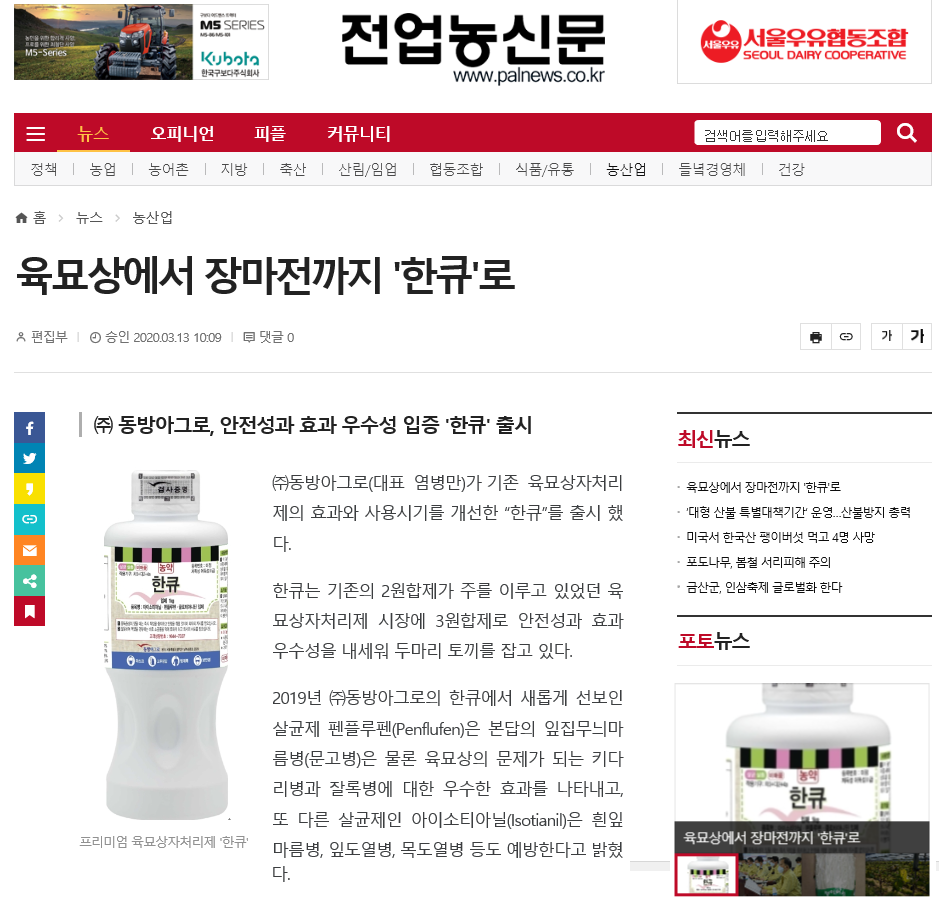939x899 pixels.
Task: Go home via breadcrumb house icon
Action: (x=22, y=218)
